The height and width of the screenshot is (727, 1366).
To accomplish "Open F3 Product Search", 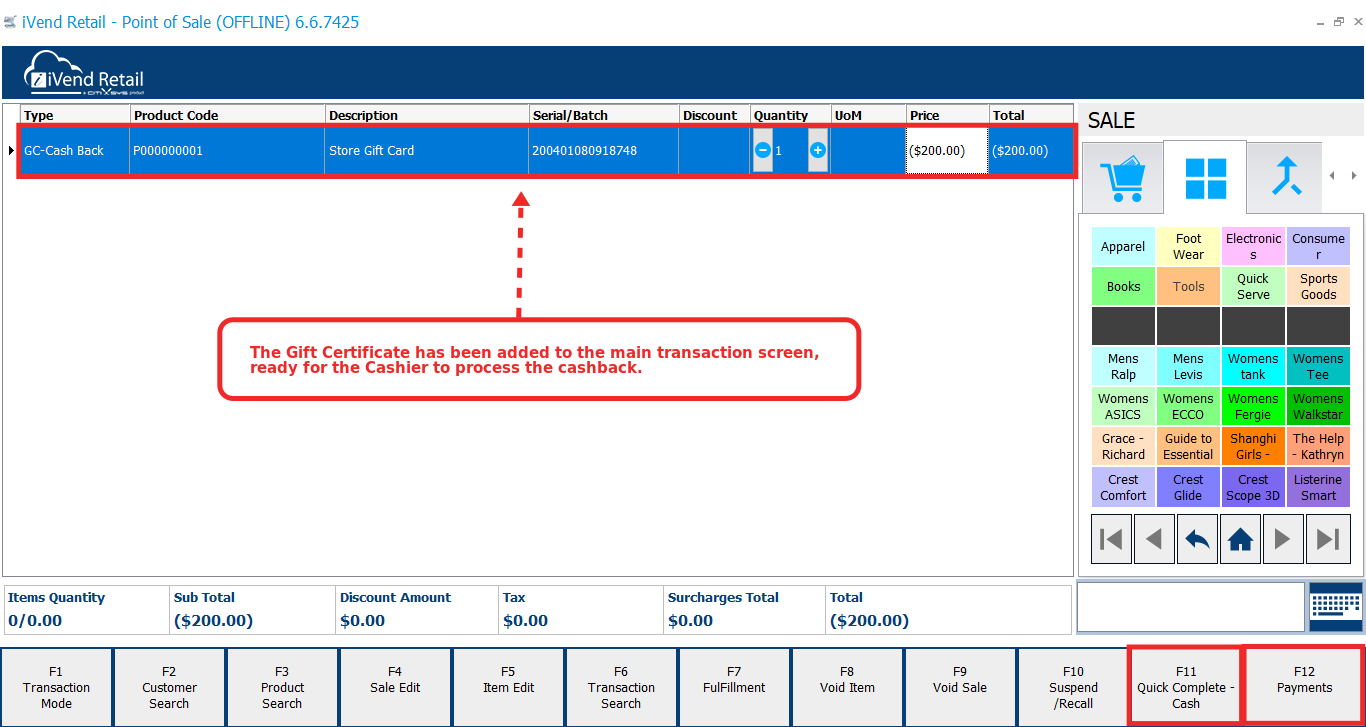I will click(x=282, y=687).
